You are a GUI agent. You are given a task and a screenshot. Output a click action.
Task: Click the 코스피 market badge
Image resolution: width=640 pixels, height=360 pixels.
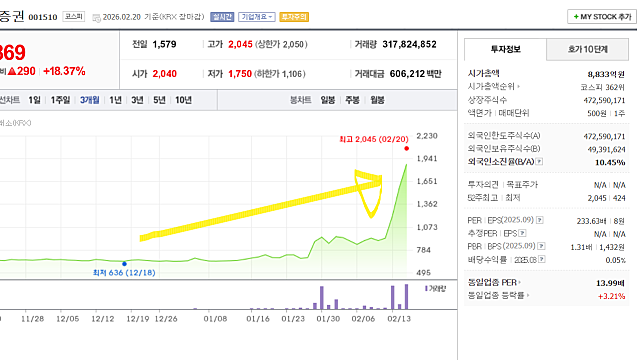click(73, 16)
